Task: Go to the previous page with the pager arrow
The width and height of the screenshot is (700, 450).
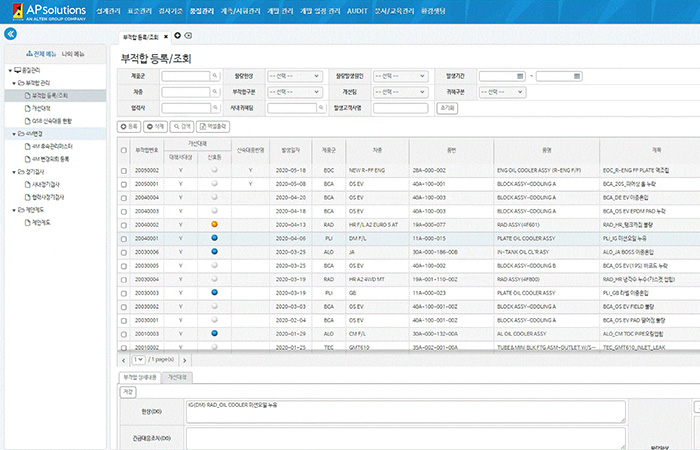Action: [124, 360]
